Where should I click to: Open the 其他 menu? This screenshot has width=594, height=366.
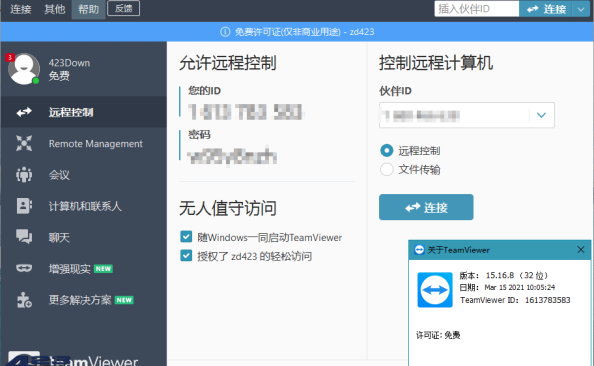pyautogui.click(x=54, y=9)
